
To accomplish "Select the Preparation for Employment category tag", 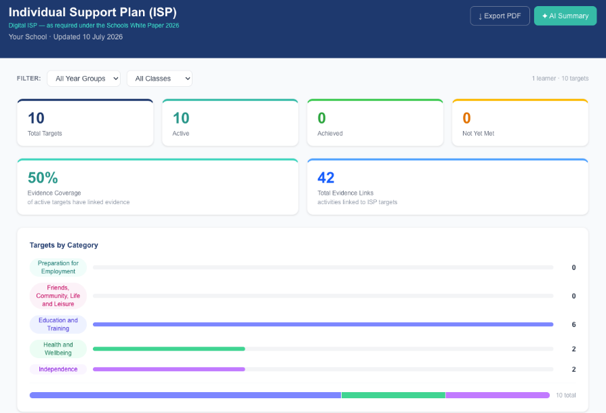I will click(58, 267).
